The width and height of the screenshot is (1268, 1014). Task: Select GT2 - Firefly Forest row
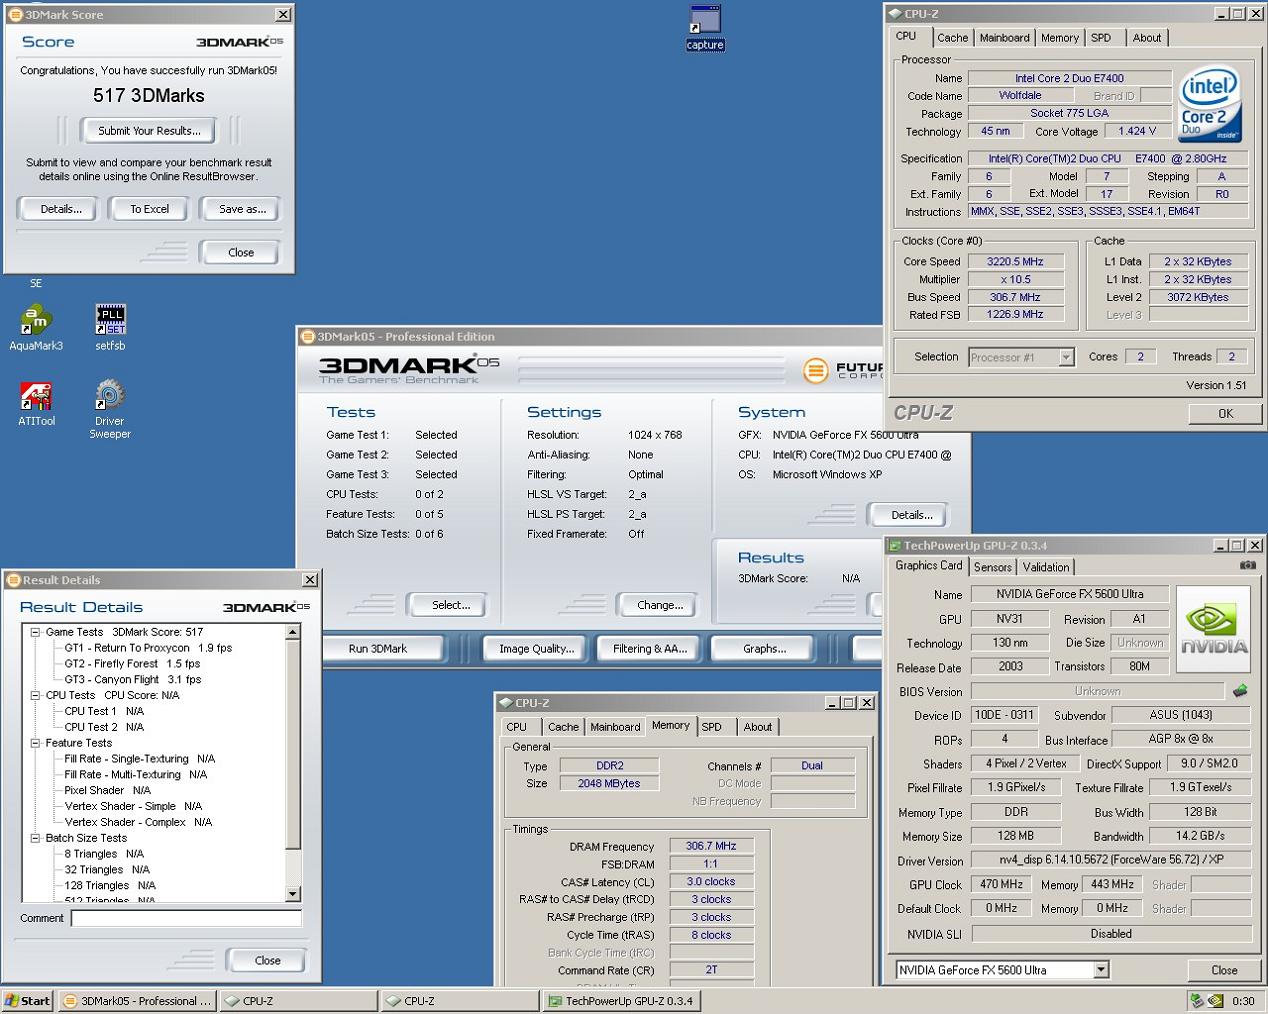click(x=132, y=663)
